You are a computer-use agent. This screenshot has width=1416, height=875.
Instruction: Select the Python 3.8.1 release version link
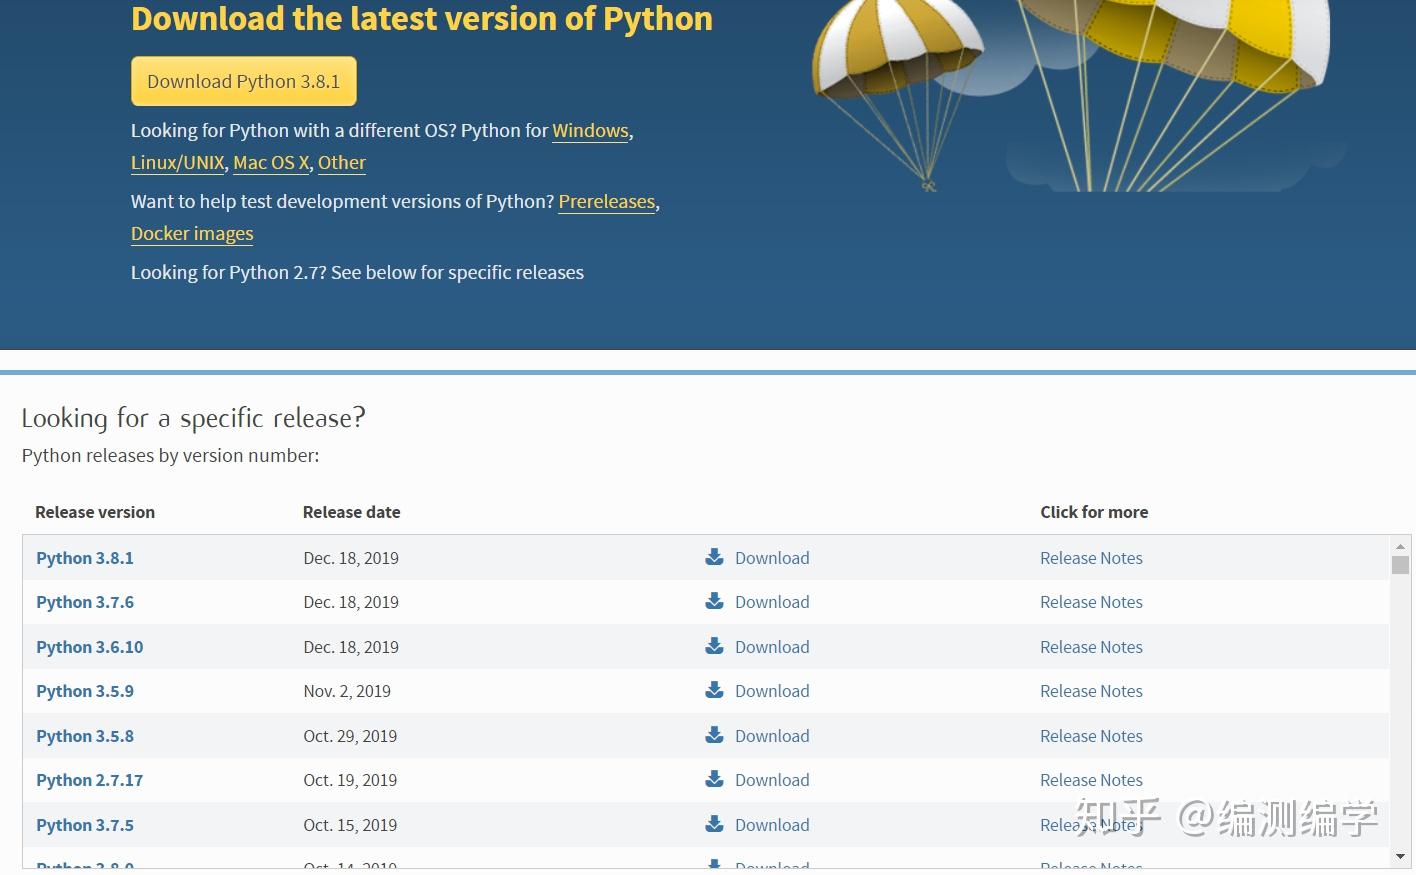coord(84,557)
